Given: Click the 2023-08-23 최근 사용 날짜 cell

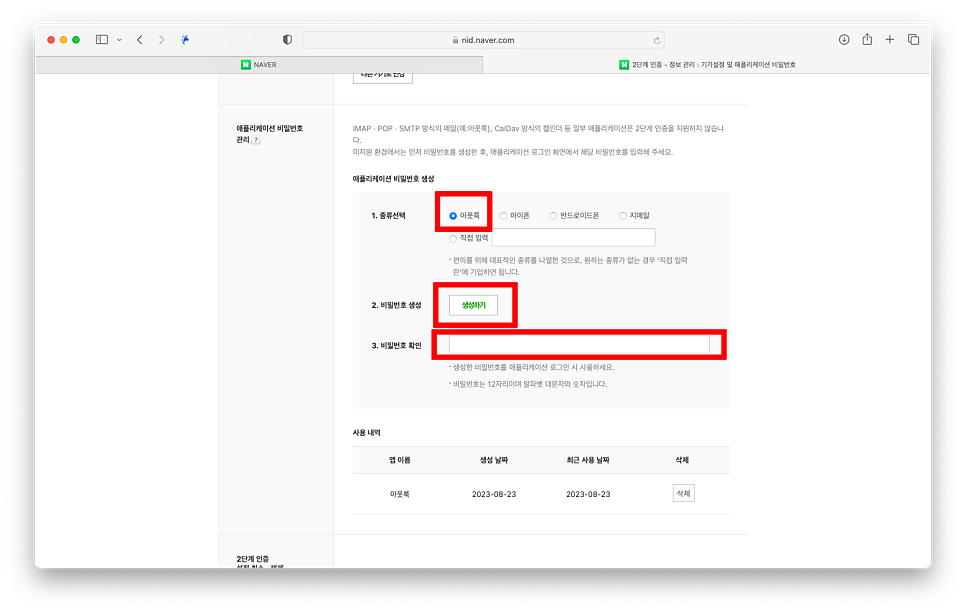Looking at the screenshot, I should (588, 494).
